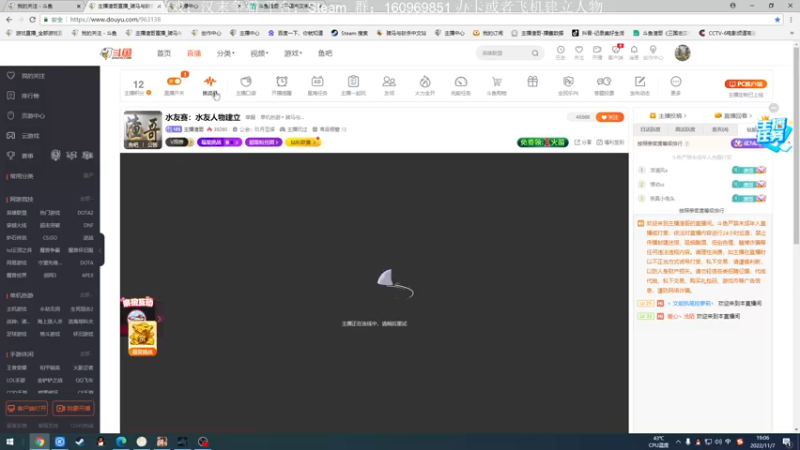Reload the page with browser refresh

32,19
